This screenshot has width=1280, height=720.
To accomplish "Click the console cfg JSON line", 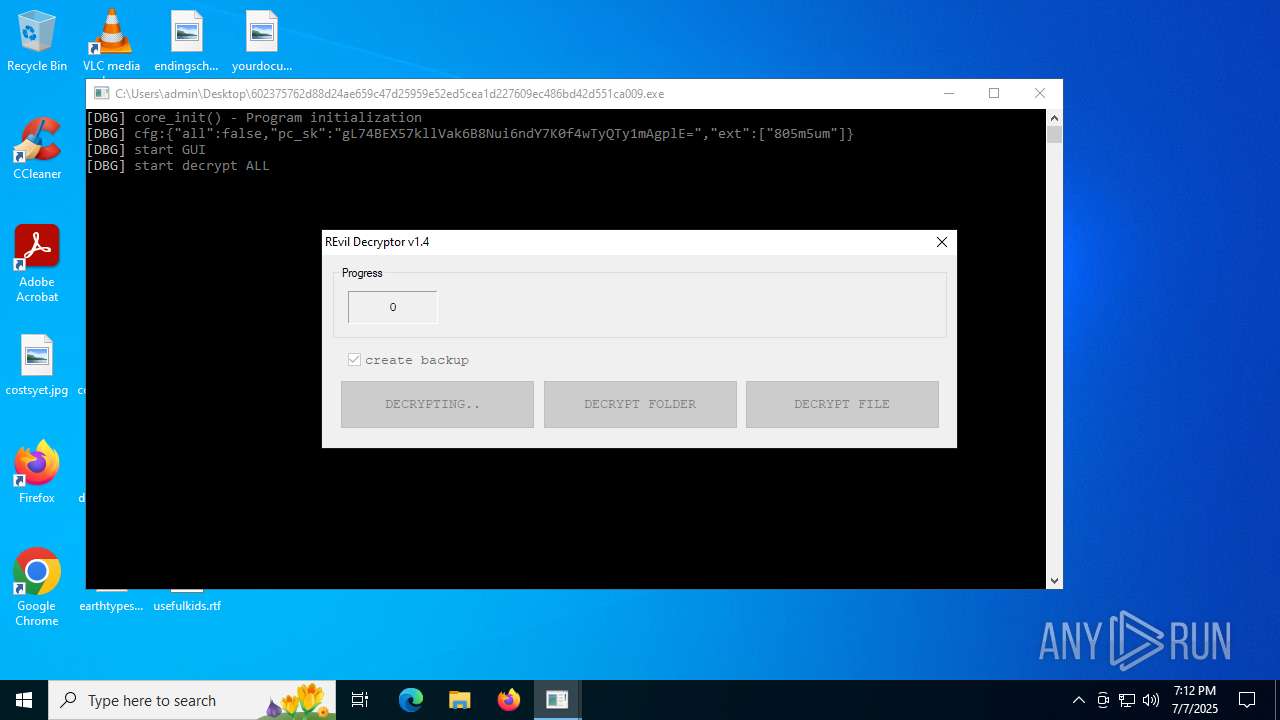I will pos(470,134).
